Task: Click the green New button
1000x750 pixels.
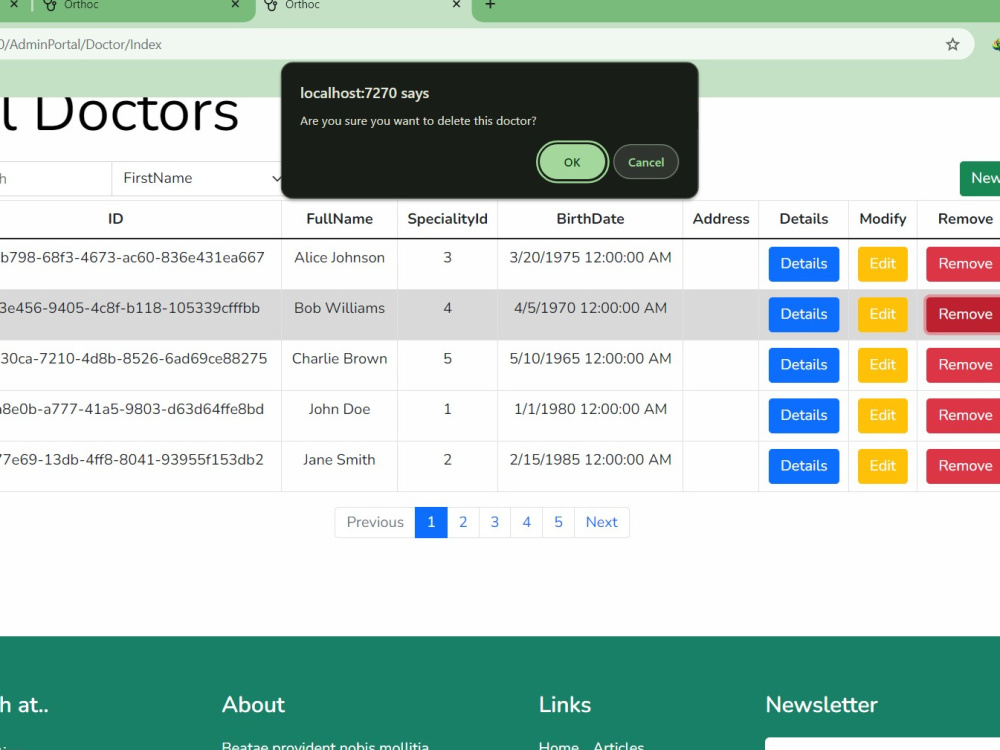Action: tap(980, 178)
